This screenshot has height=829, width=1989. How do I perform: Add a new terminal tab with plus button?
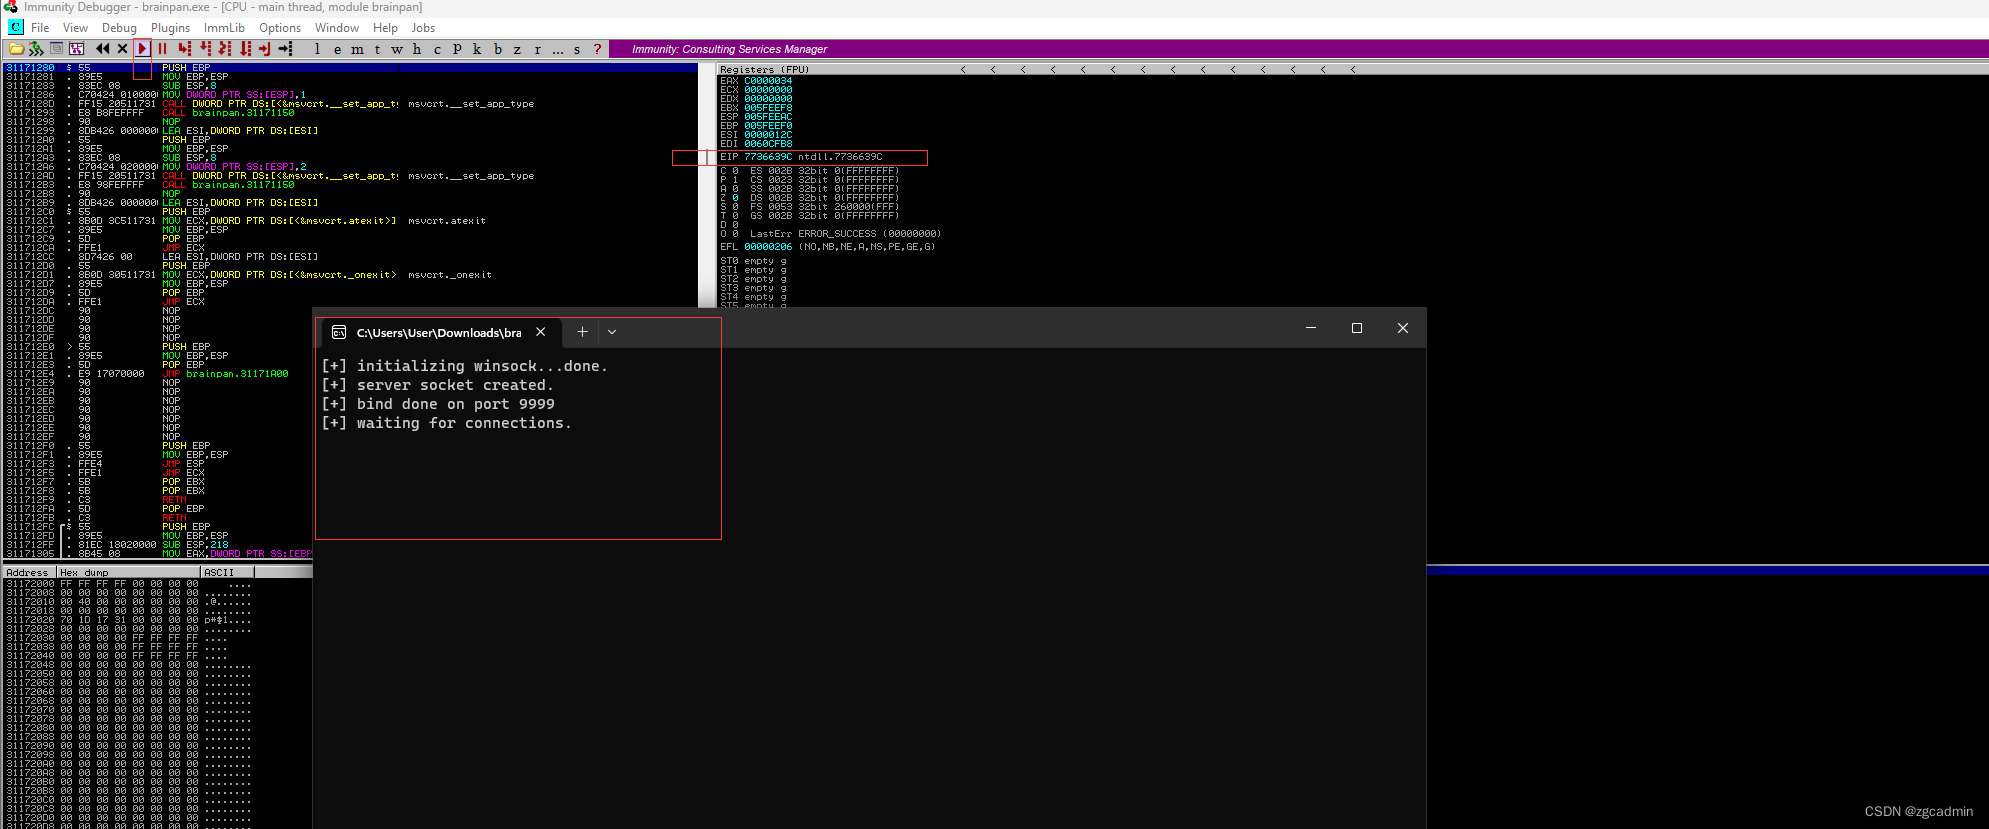point(582,332)
